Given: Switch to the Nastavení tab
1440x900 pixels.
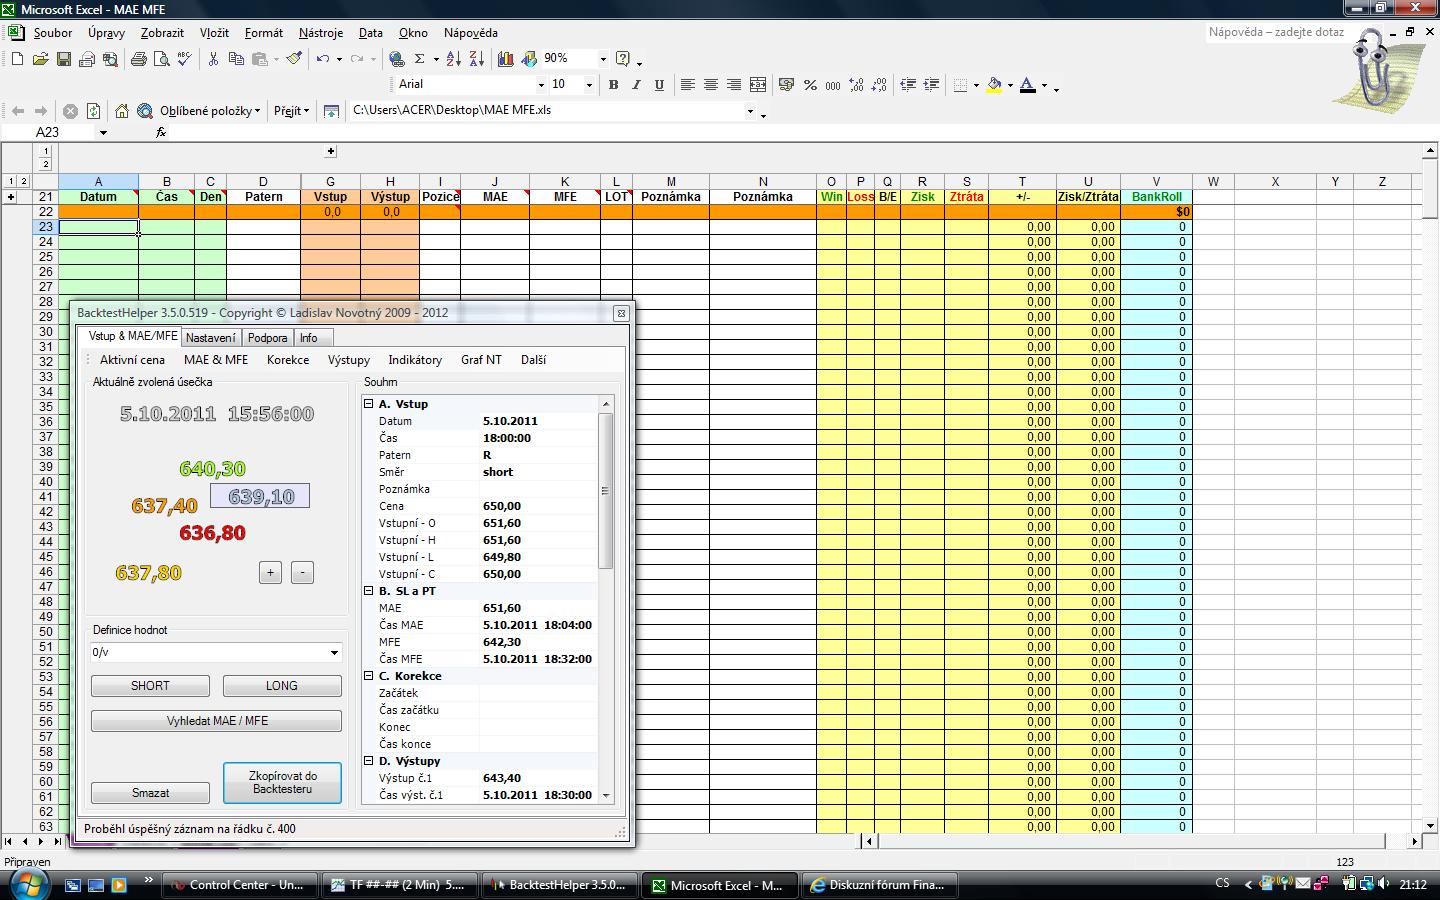Looking at the screenshot, I should click(211, 338).
